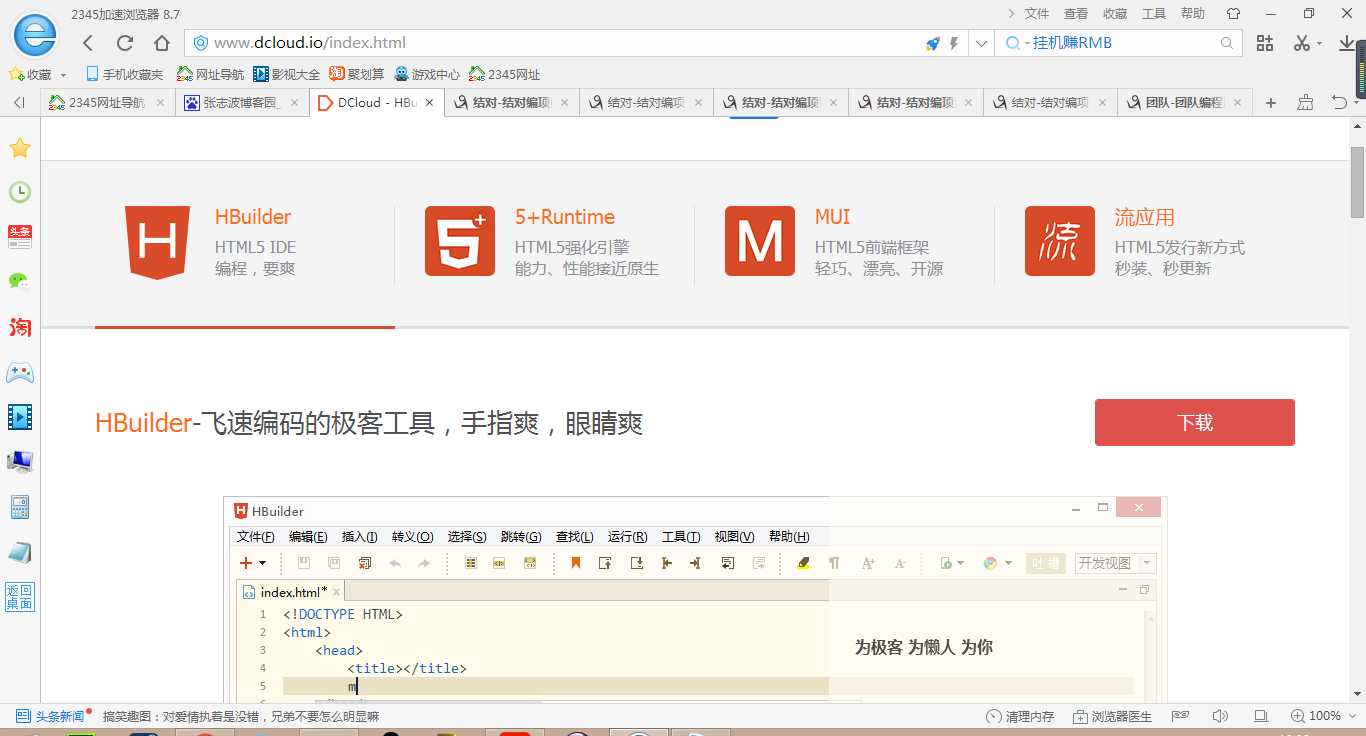
Task: Go to browser home page
Action: [x=162, y=43]
